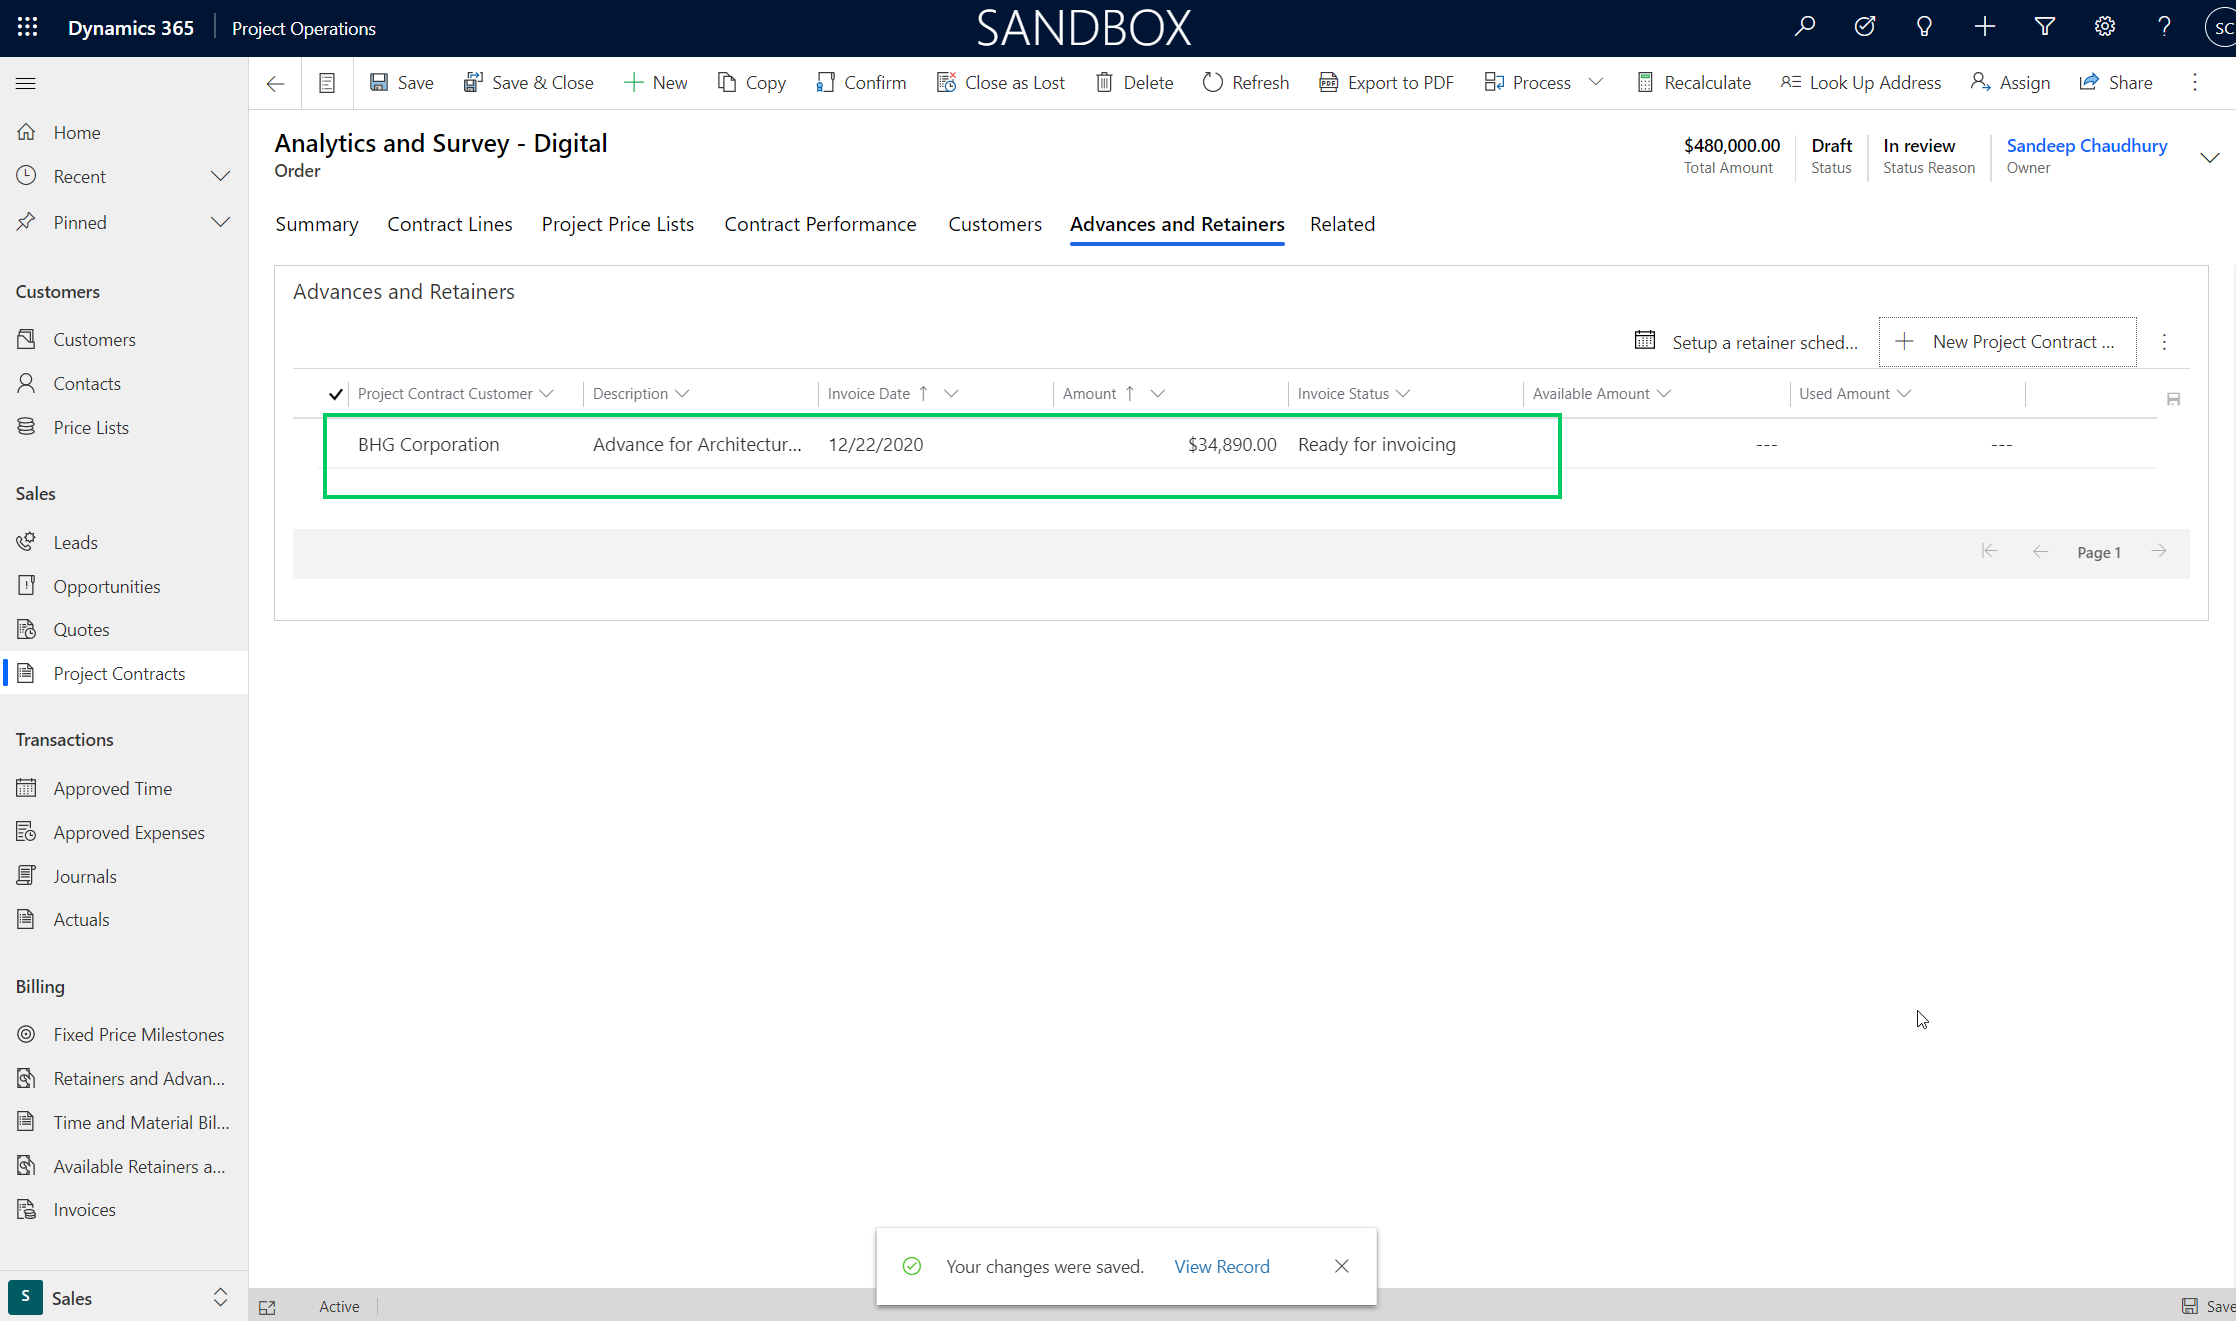Click the Close as Lost button
The width and height of the screenshot is (2236, 1321).
pyautogui.click(x=1001, y=83)
